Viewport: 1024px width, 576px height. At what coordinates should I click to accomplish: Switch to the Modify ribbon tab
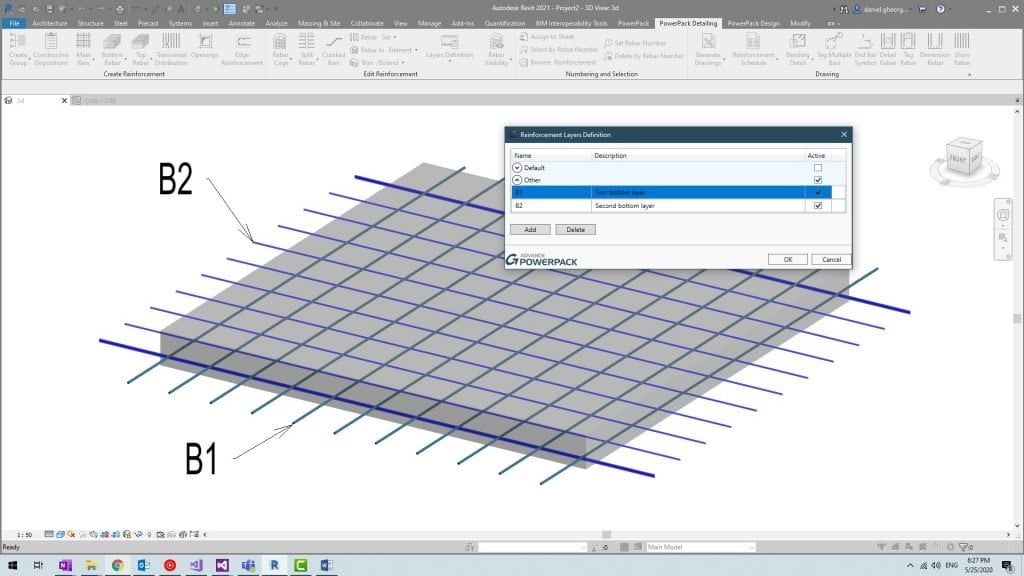800,23
